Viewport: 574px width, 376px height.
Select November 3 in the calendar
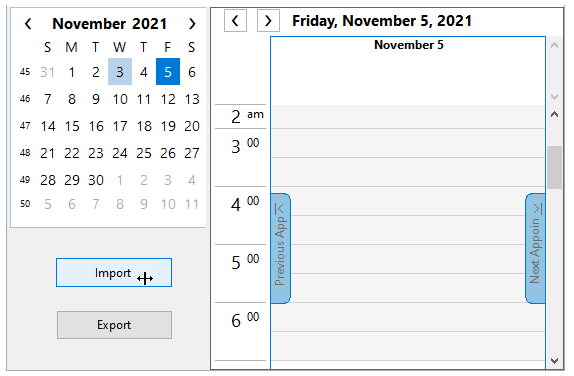[x=120, y=72]
